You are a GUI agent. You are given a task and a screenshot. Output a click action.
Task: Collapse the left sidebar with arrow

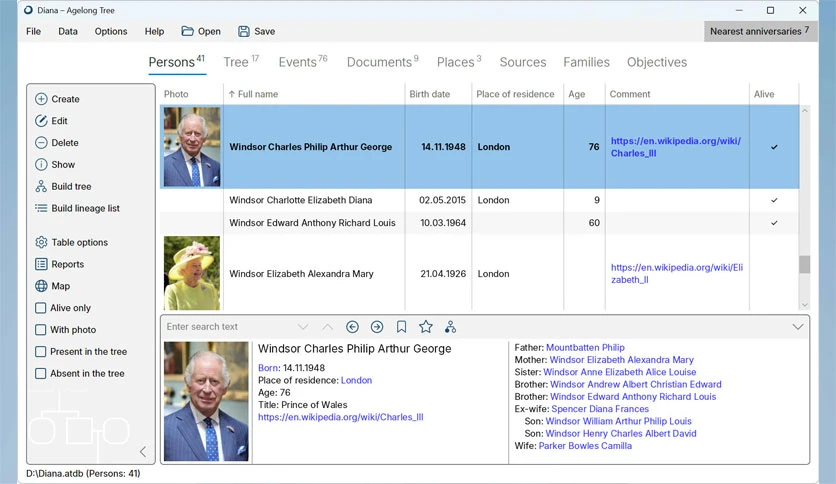(x=143, y=452)
